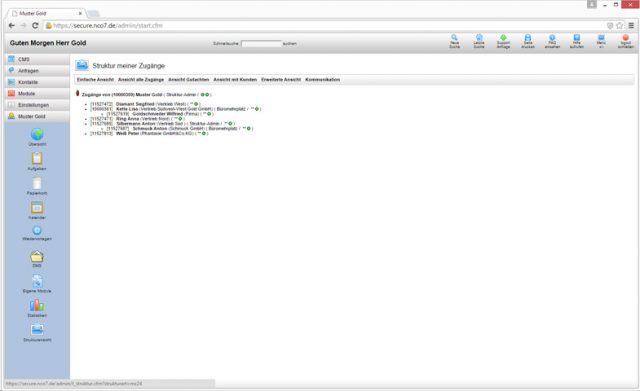Open the Statistiken bar chart icon
Viewport: 640px width, 391px height.
37,305
